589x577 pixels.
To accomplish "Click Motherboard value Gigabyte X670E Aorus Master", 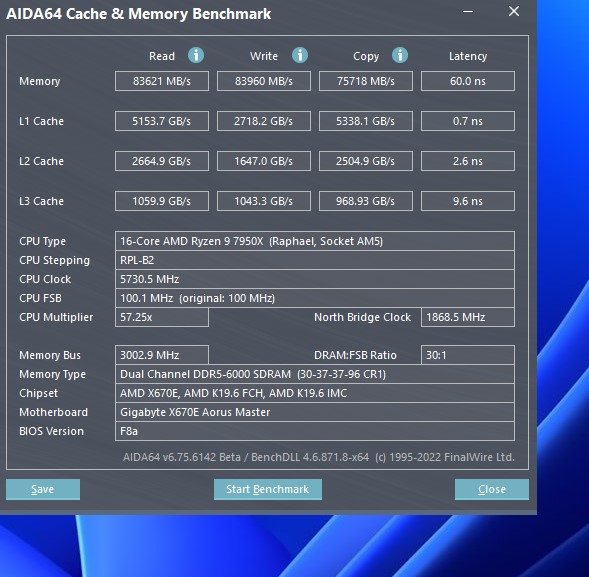I will point(315,412).
